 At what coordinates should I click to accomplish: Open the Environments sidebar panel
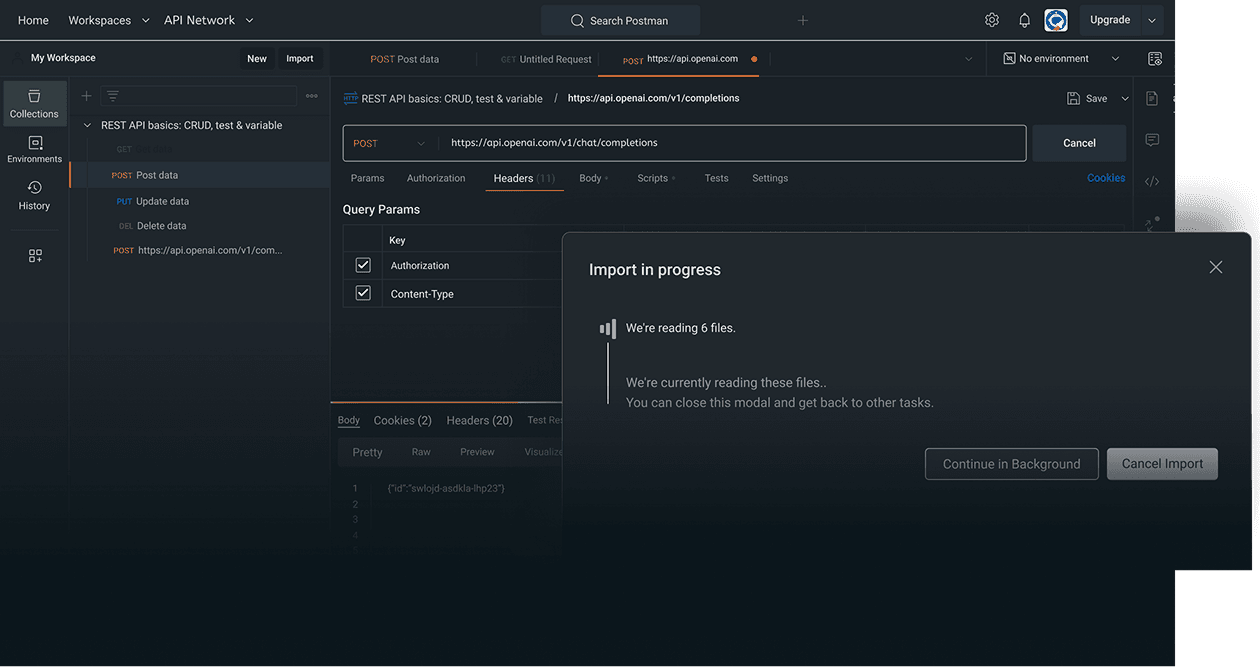click(x=34, y=149)
